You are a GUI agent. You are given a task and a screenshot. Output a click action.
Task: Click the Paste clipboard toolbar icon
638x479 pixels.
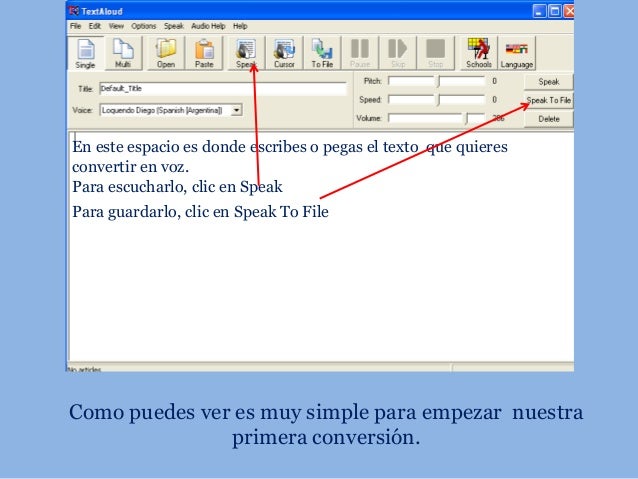tap(204, 53)
